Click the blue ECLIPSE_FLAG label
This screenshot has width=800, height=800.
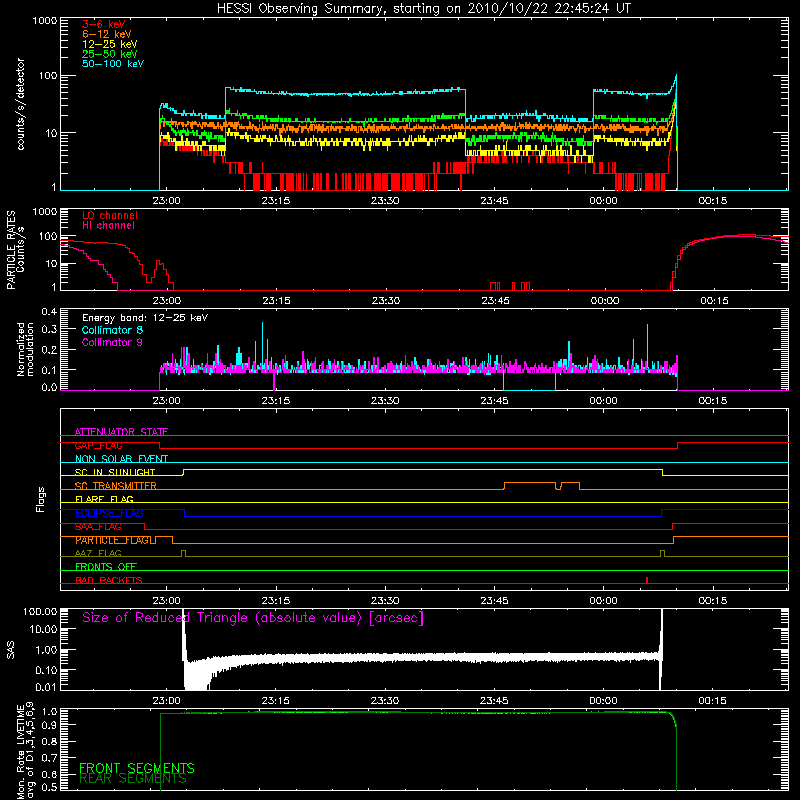tap(109, 513)
